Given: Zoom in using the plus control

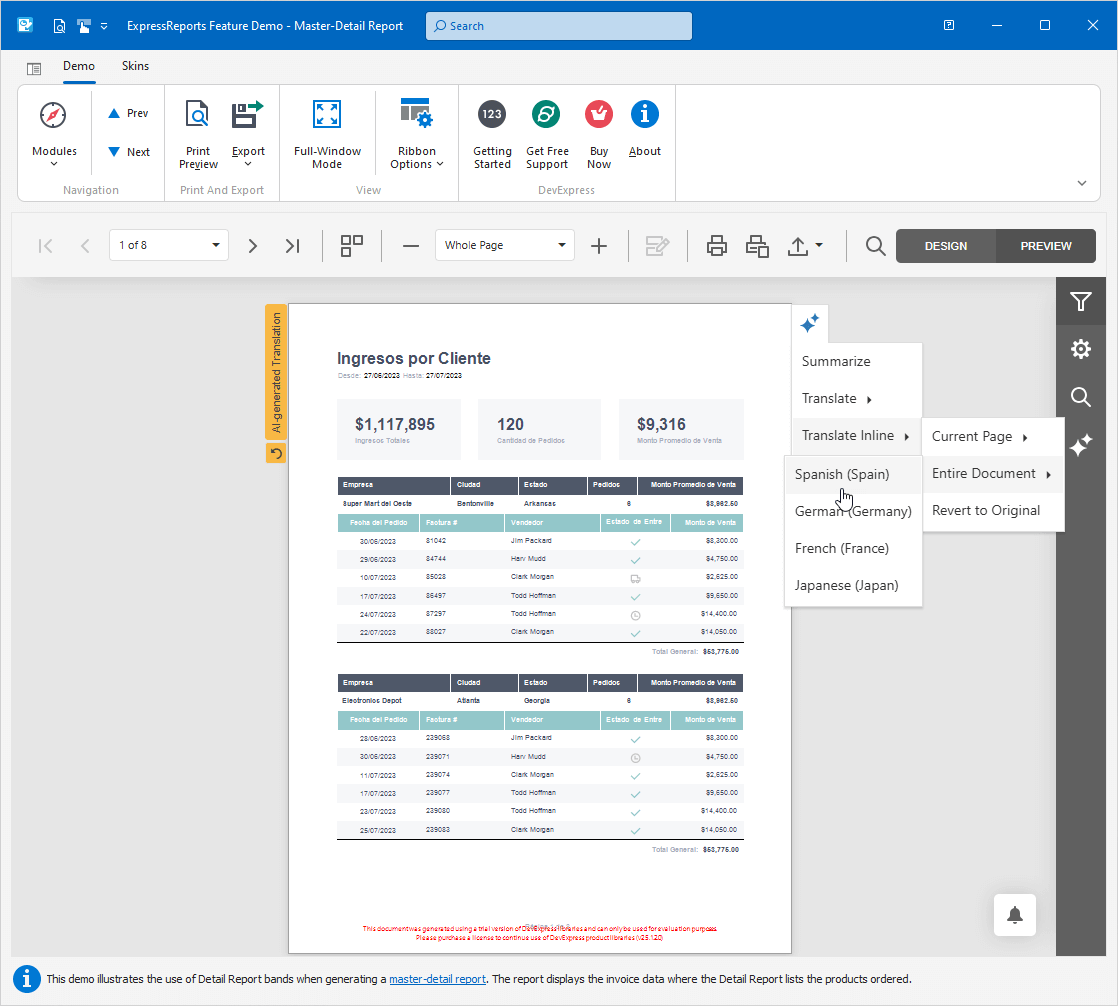Looking at the screenshot, I should pos(600,245).
